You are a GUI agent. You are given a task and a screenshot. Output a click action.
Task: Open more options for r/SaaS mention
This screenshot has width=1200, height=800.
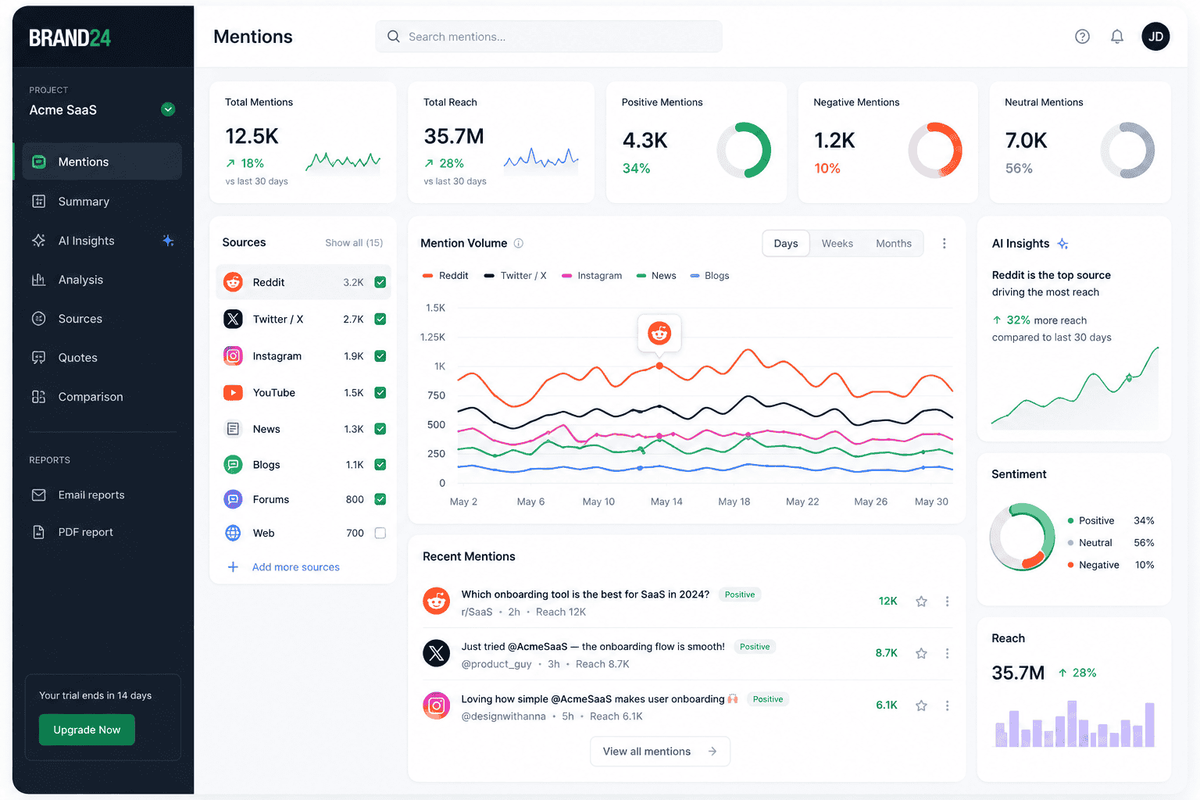[947, 601]
